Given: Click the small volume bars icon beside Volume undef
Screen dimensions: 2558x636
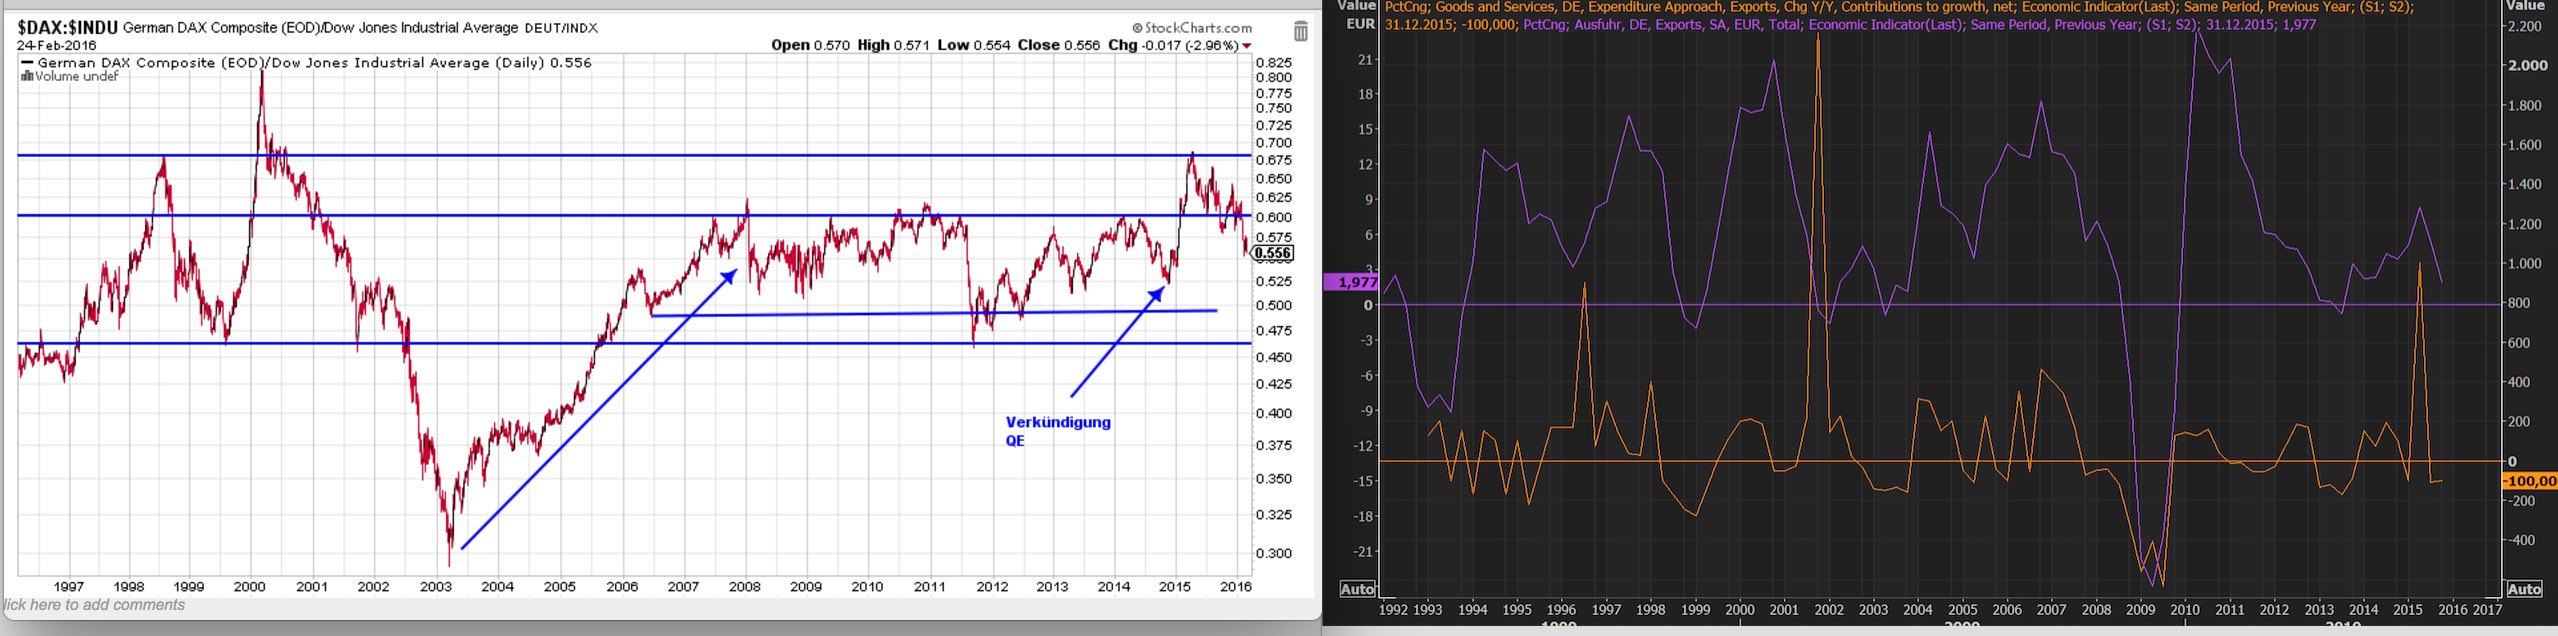Looking at the screenshot, I should [27, 76].
